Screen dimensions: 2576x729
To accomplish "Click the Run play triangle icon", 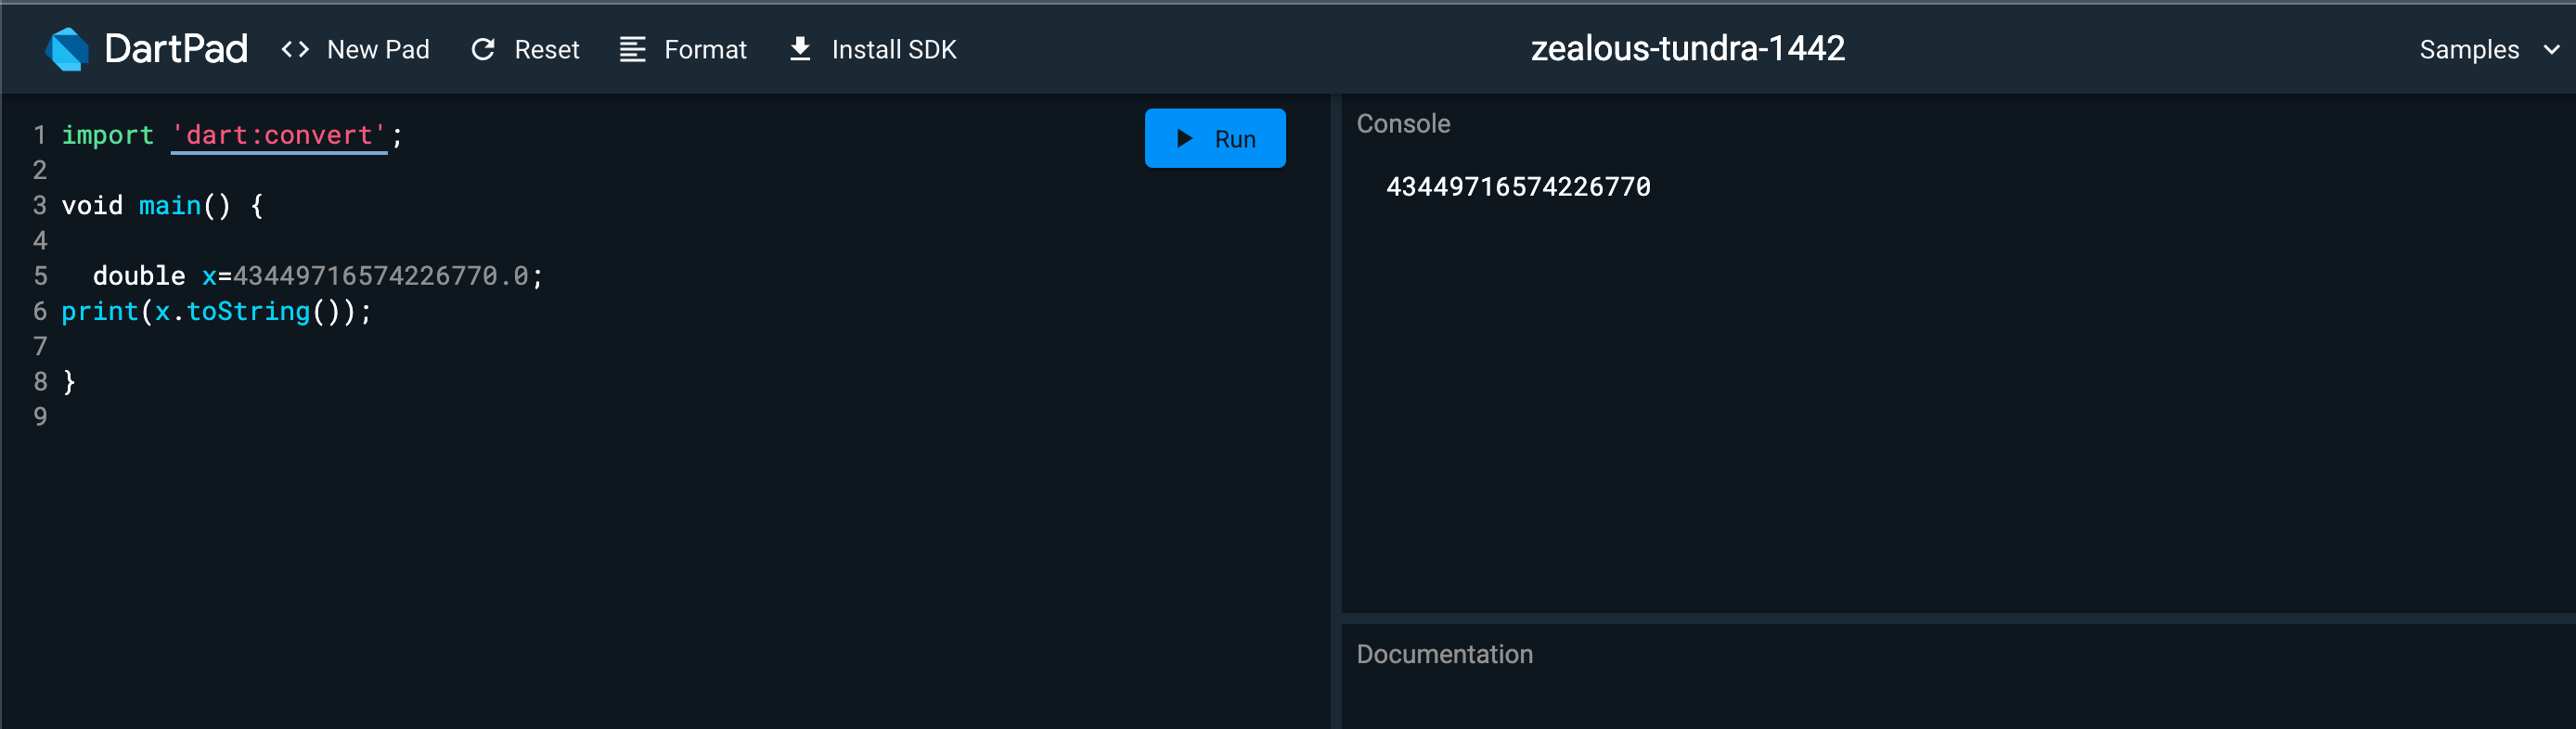I will click(x=1185, y=138).
